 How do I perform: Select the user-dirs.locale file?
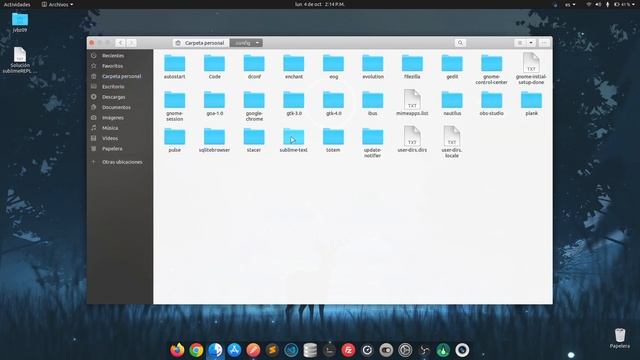[452, 142]
